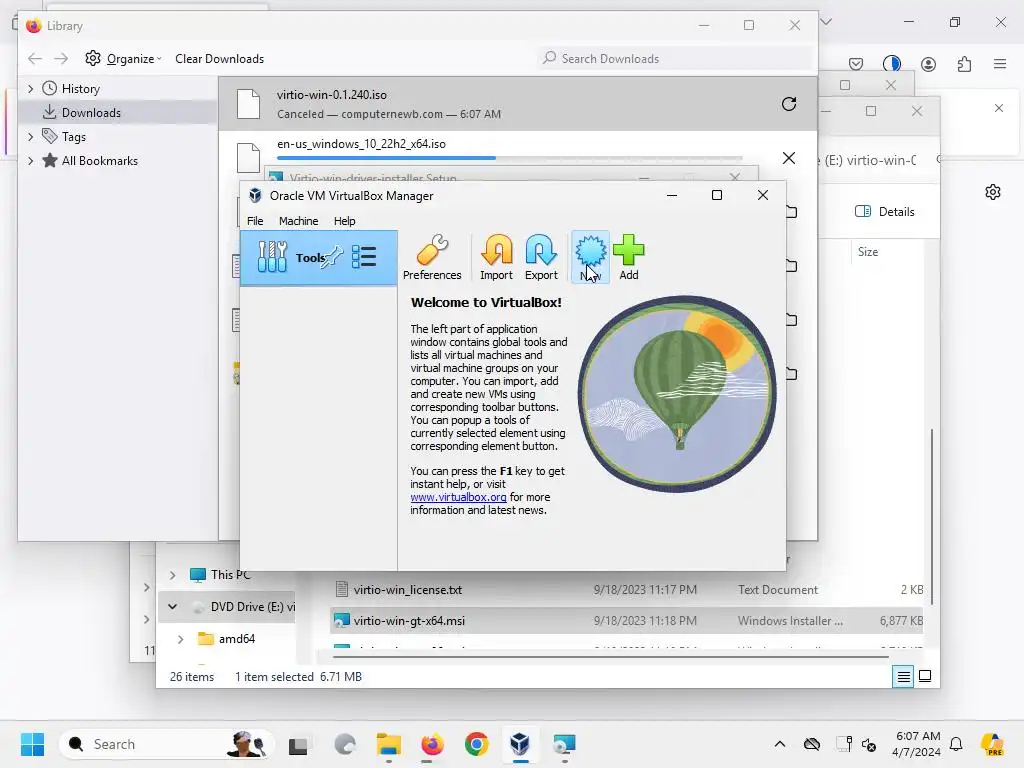Expand the Tags tree item

[x=31, y=136]
